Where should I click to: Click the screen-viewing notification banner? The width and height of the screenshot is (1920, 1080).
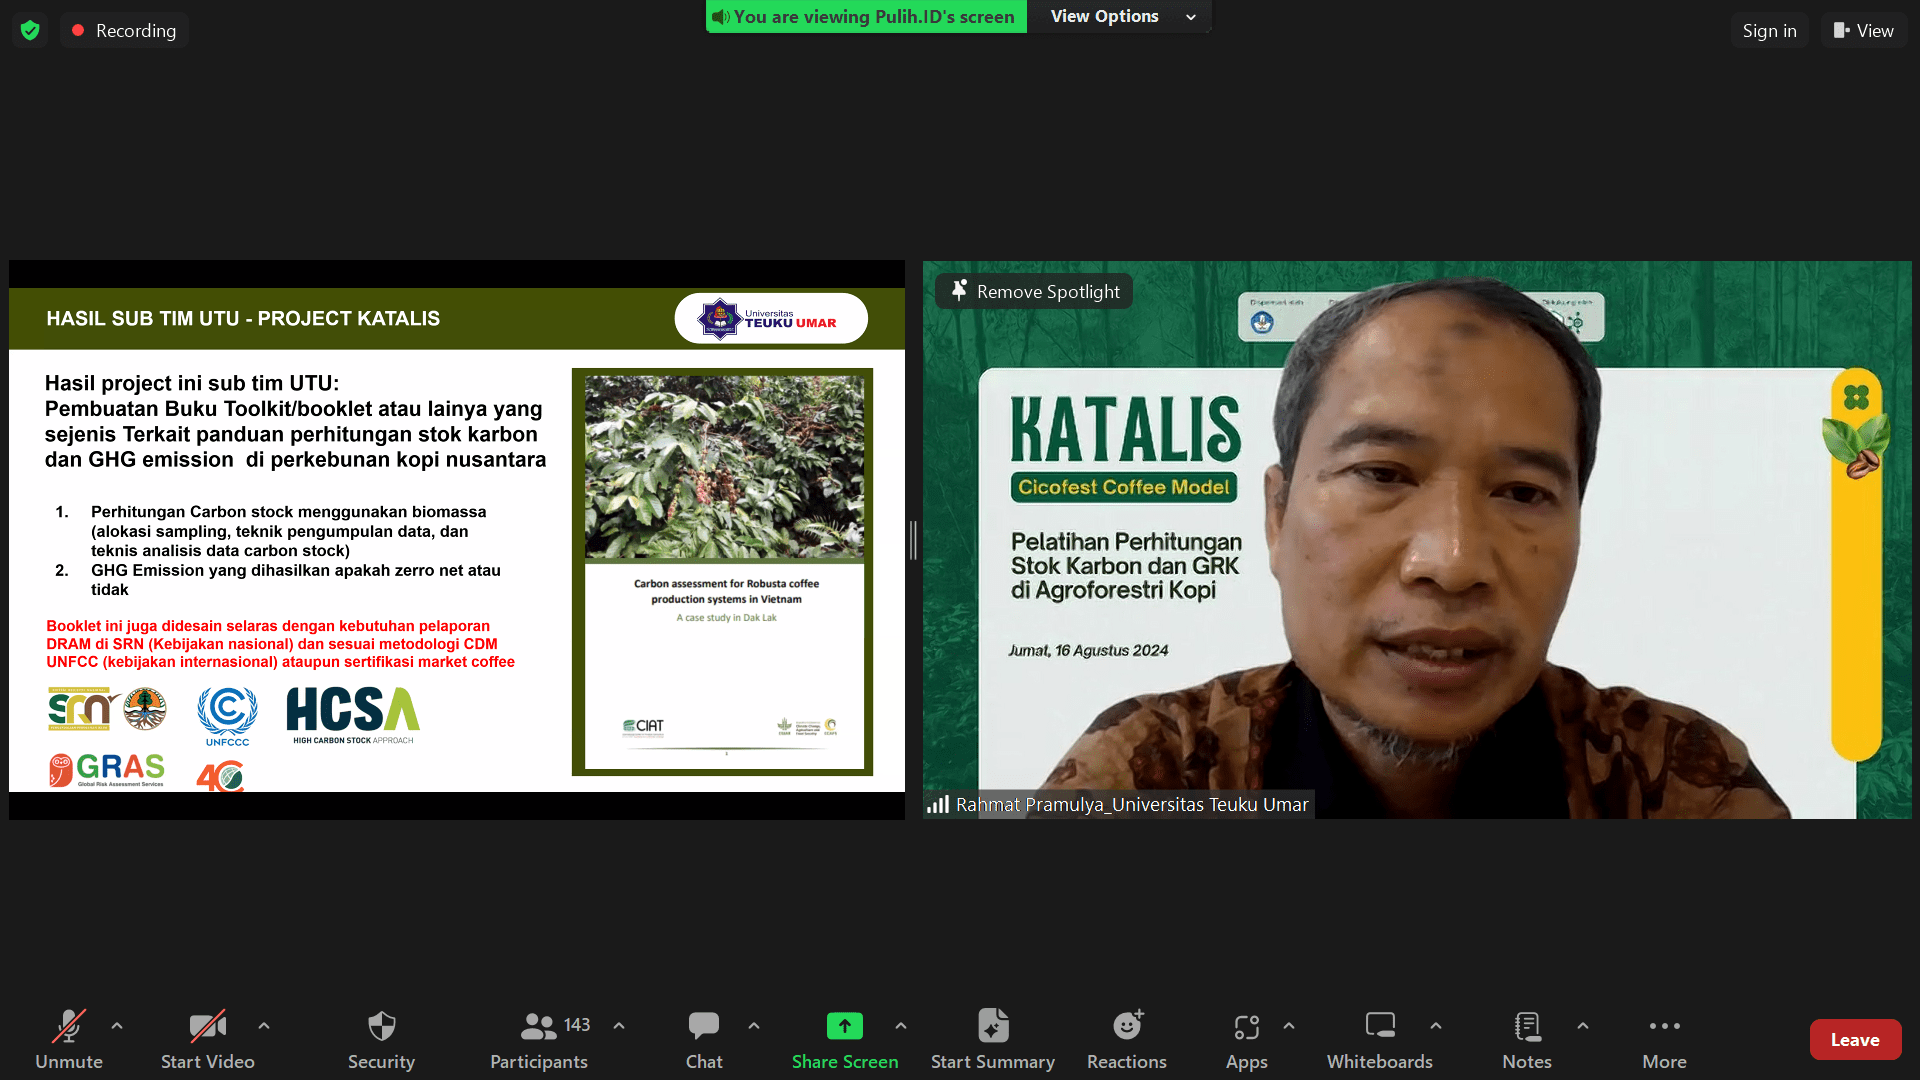click(x=866, y=16)
